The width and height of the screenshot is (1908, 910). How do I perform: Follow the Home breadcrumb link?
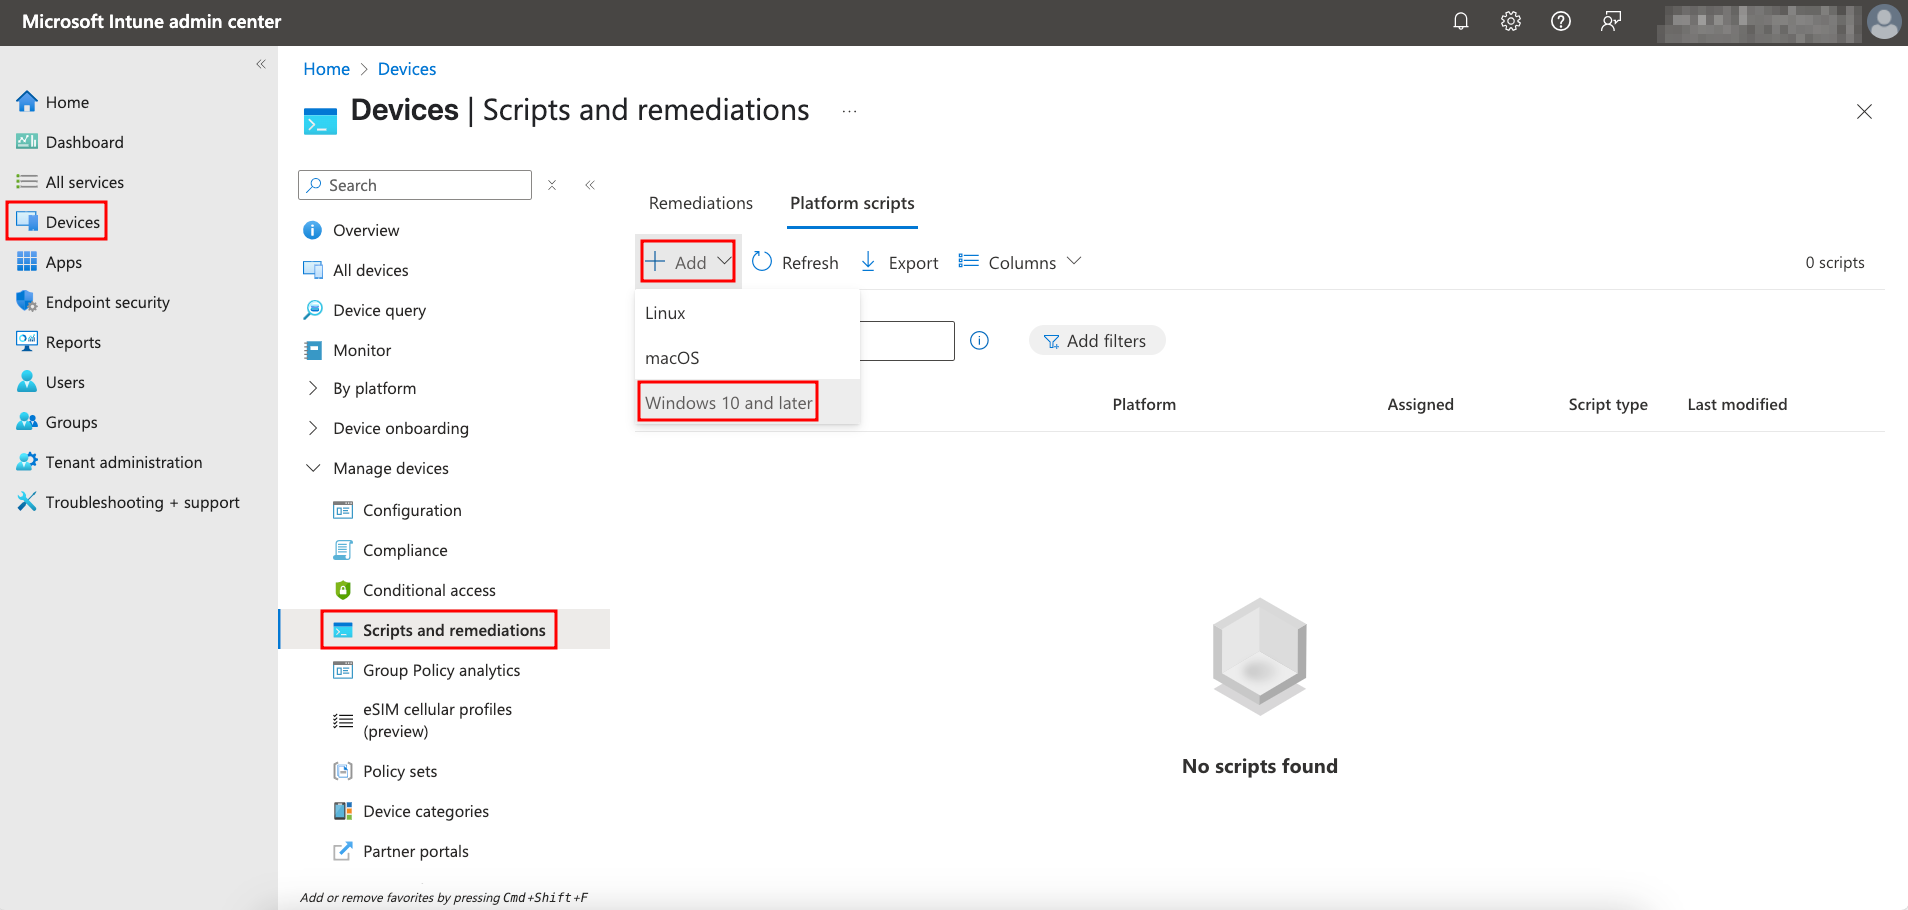(x=326, y=69)
